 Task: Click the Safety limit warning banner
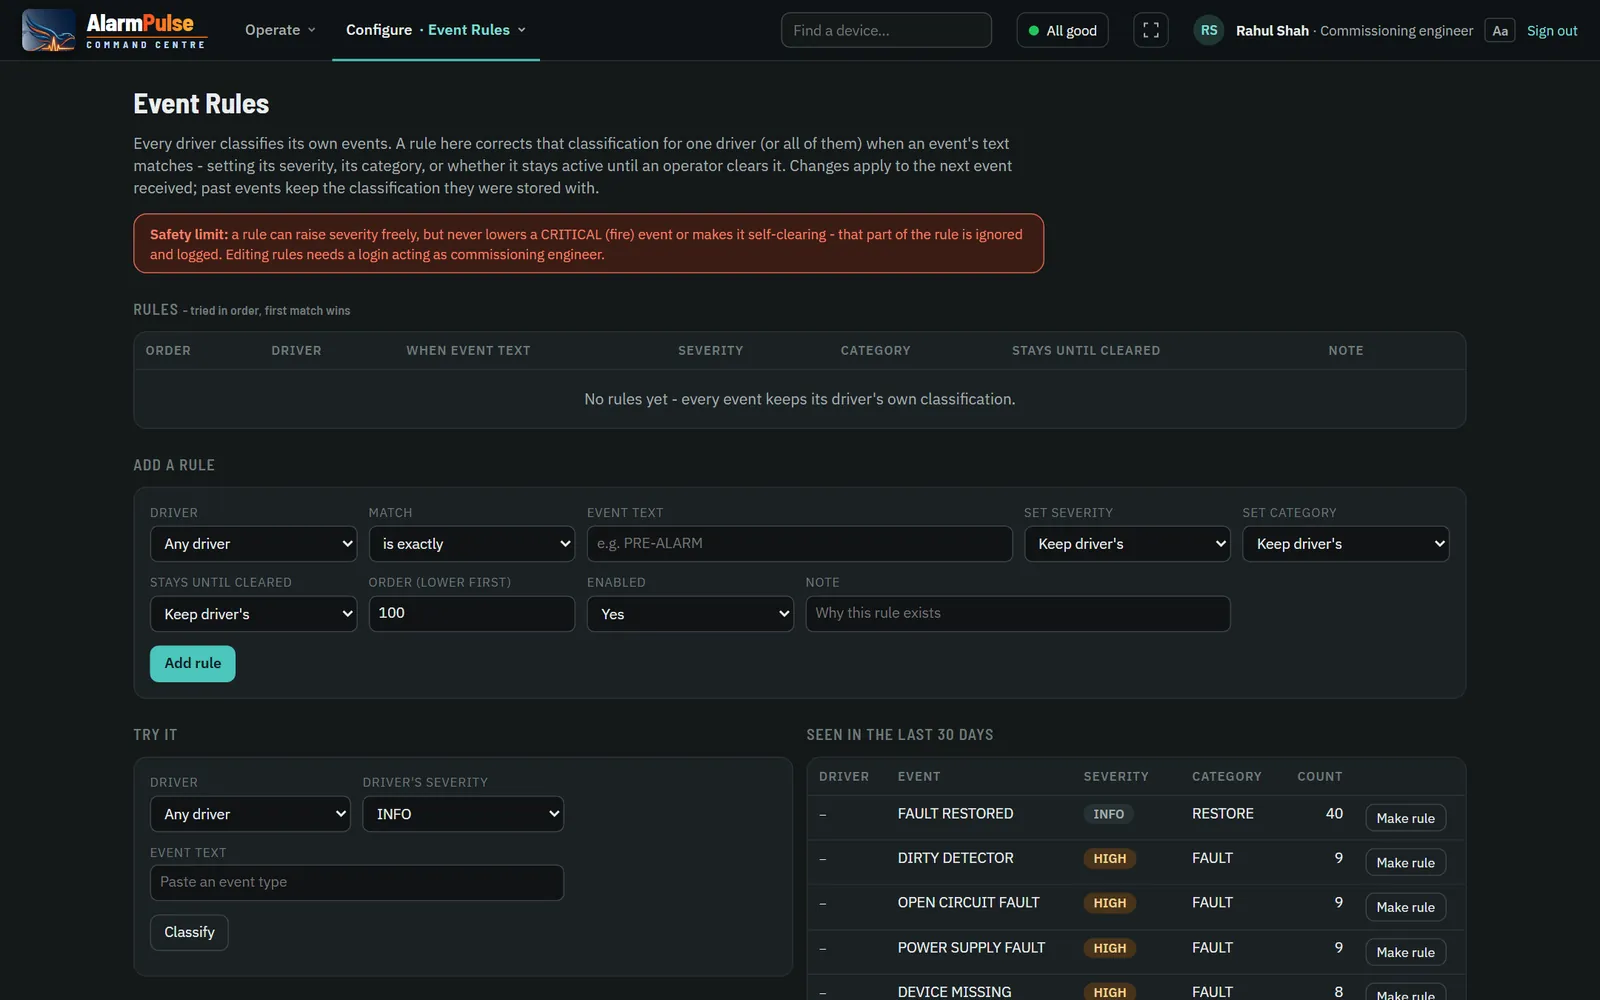[x=588, y=243]
